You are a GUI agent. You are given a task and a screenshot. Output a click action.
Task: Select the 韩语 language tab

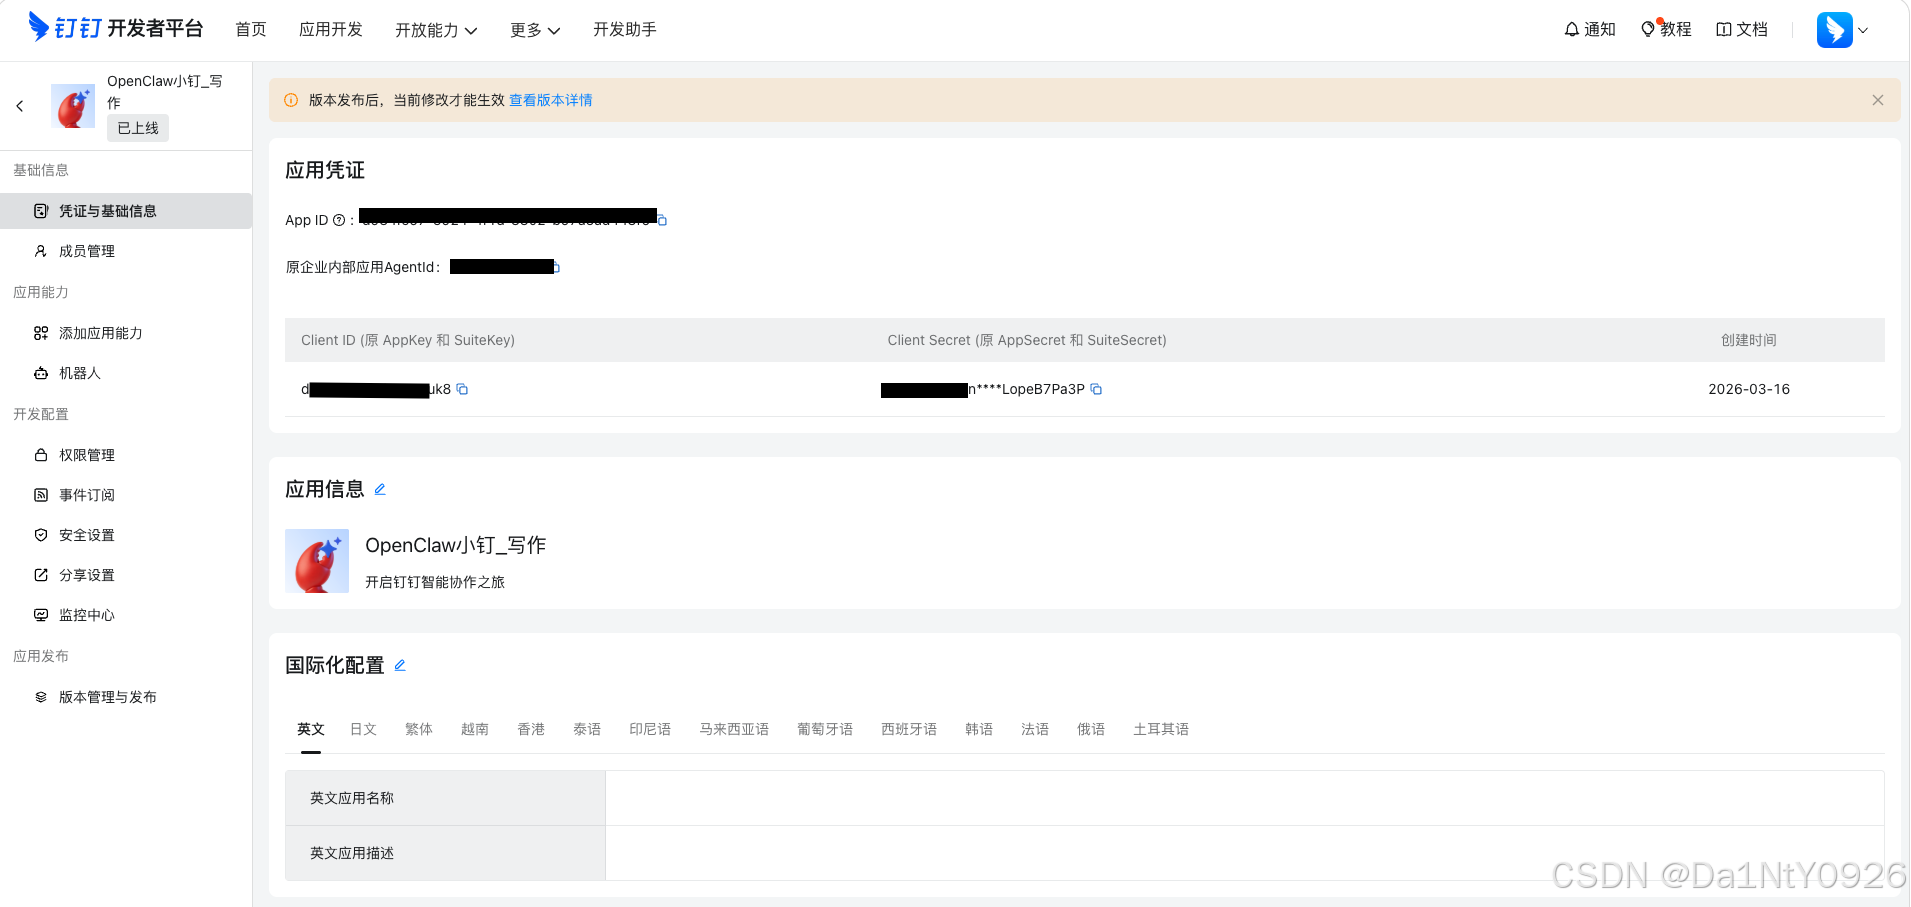[x=979, y=729]
